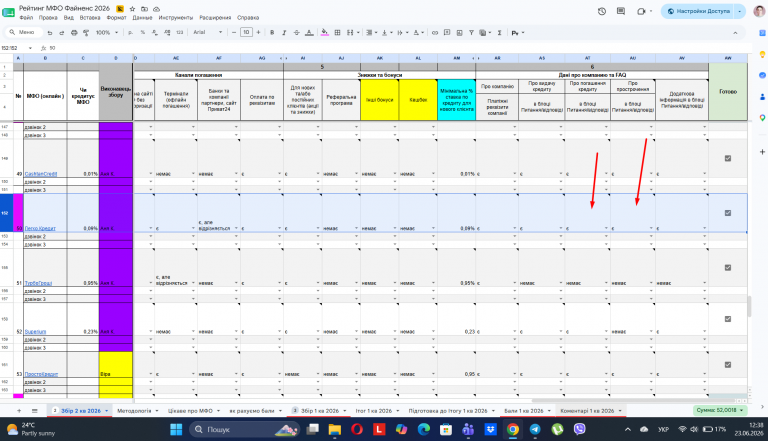
Task: Open the Arial font dropdown
Action: 207,32
